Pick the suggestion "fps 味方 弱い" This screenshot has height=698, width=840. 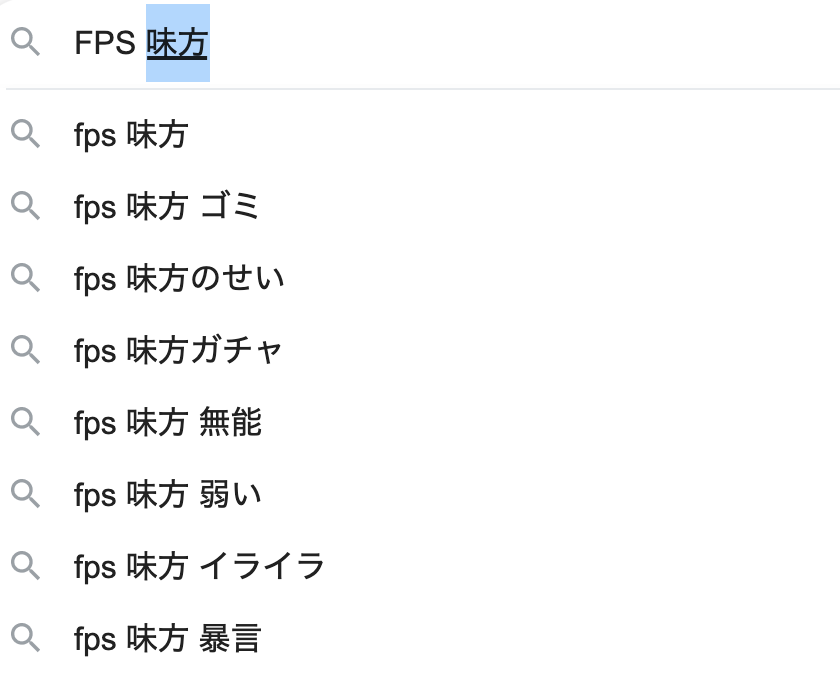click(x=167, y=494)
